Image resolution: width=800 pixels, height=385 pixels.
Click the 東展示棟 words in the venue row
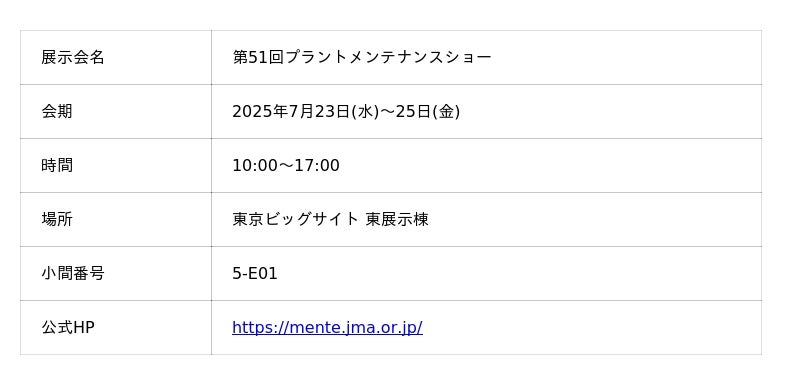click(x=397, y=219)
